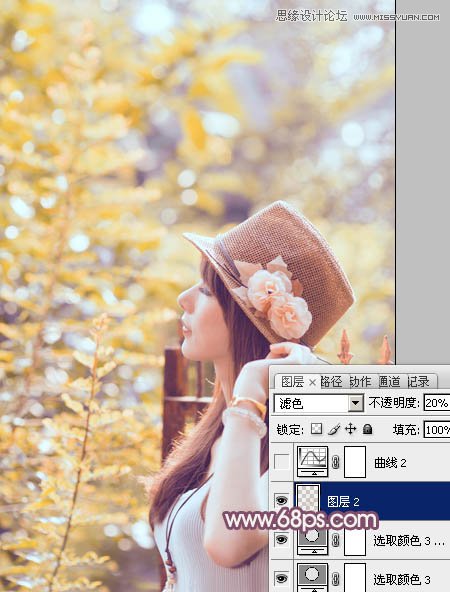This screenshot has width=450, height=592.
Task: Close the 图层 tab with its x
Action: click(x=312, y=382)
